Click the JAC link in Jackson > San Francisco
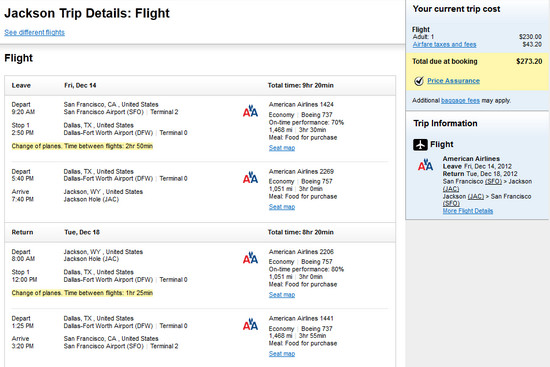 point(475,196)
